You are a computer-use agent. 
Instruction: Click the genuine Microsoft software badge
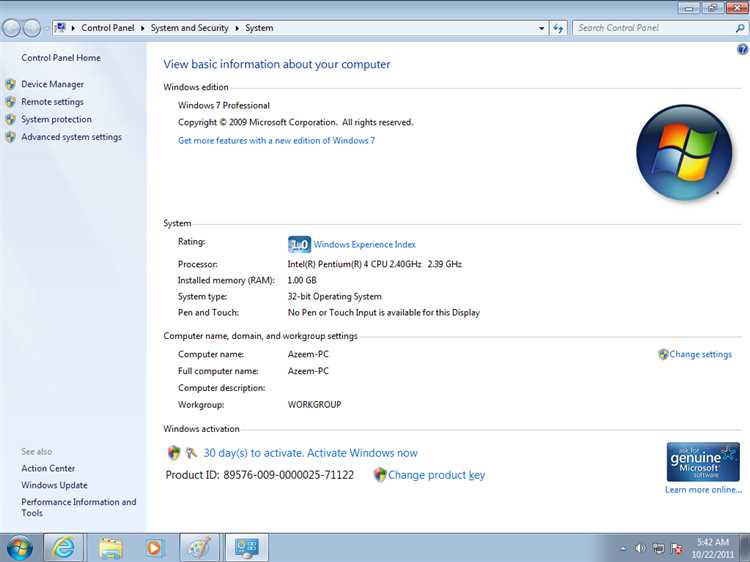point(703,462)
